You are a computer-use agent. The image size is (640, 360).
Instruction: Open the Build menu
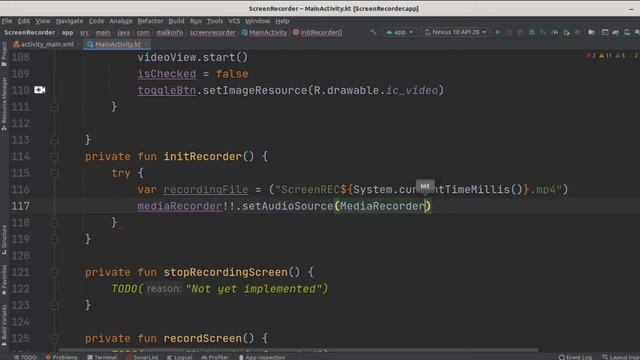(x=176, y=21)
